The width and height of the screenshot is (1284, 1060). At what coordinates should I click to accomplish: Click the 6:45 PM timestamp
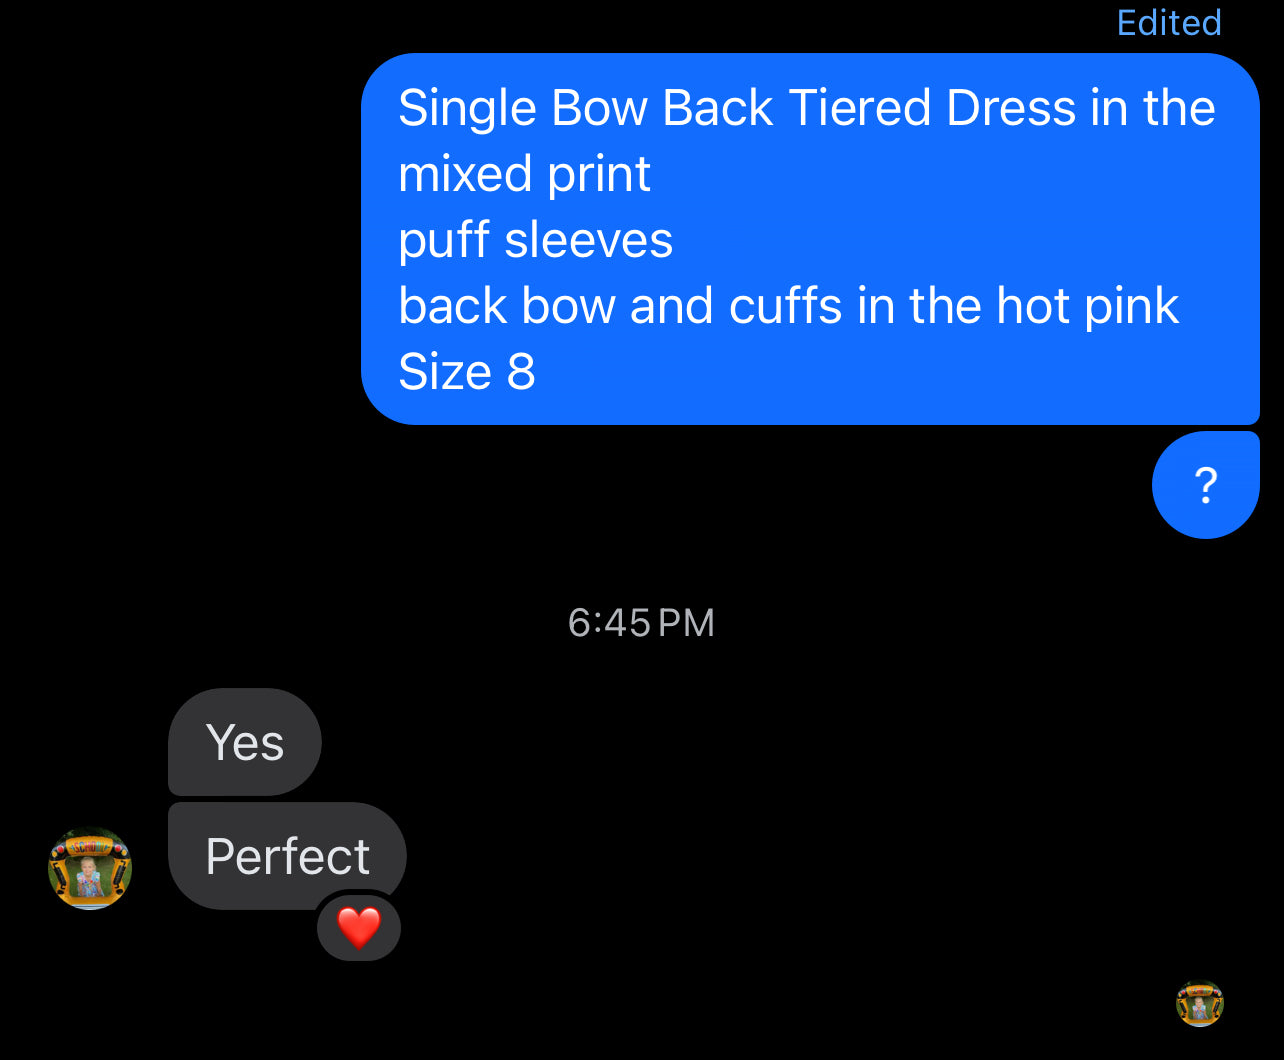pyautogui.click(x=641, y=623)
